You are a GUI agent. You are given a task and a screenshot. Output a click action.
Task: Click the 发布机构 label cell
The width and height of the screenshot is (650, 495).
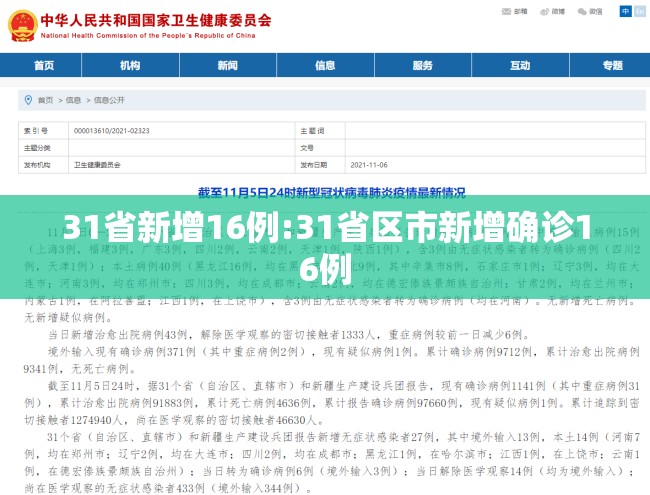point(43,165)
